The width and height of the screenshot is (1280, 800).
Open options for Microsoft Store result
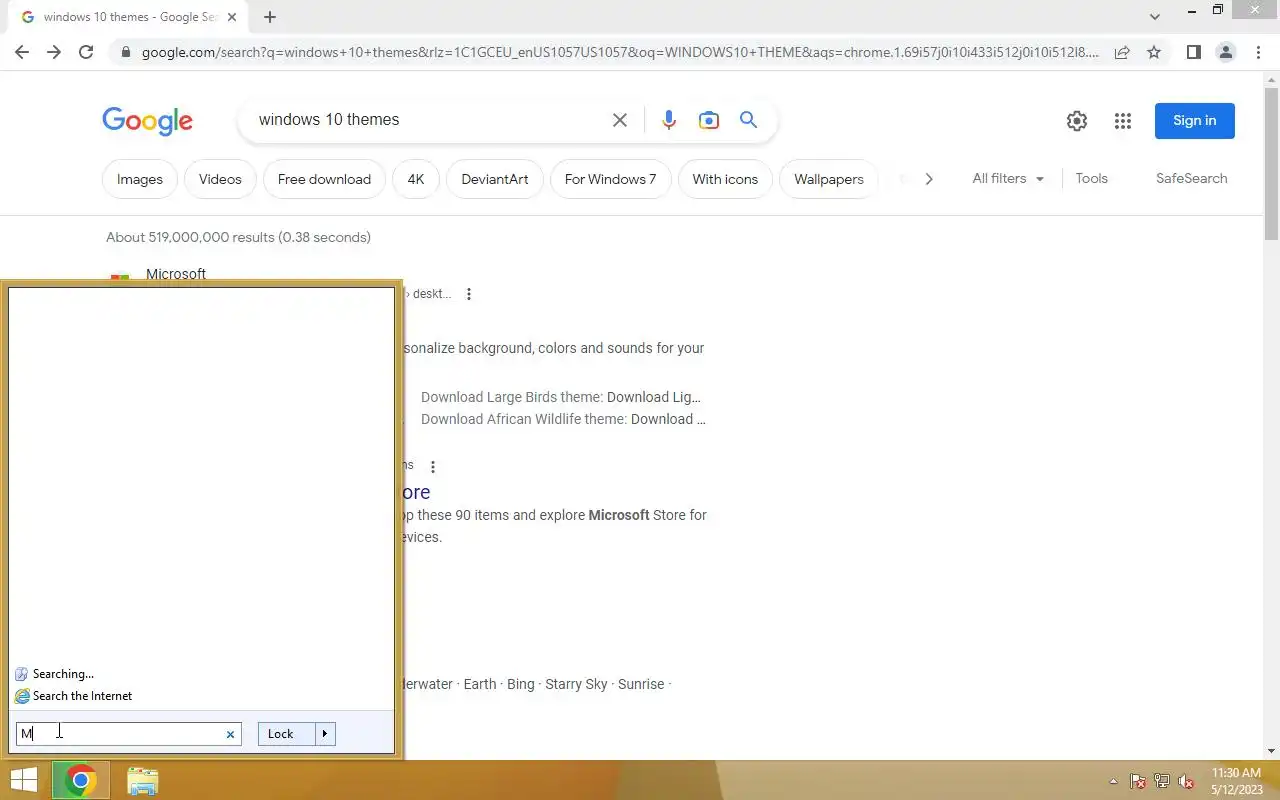click(x=433, y=467)
